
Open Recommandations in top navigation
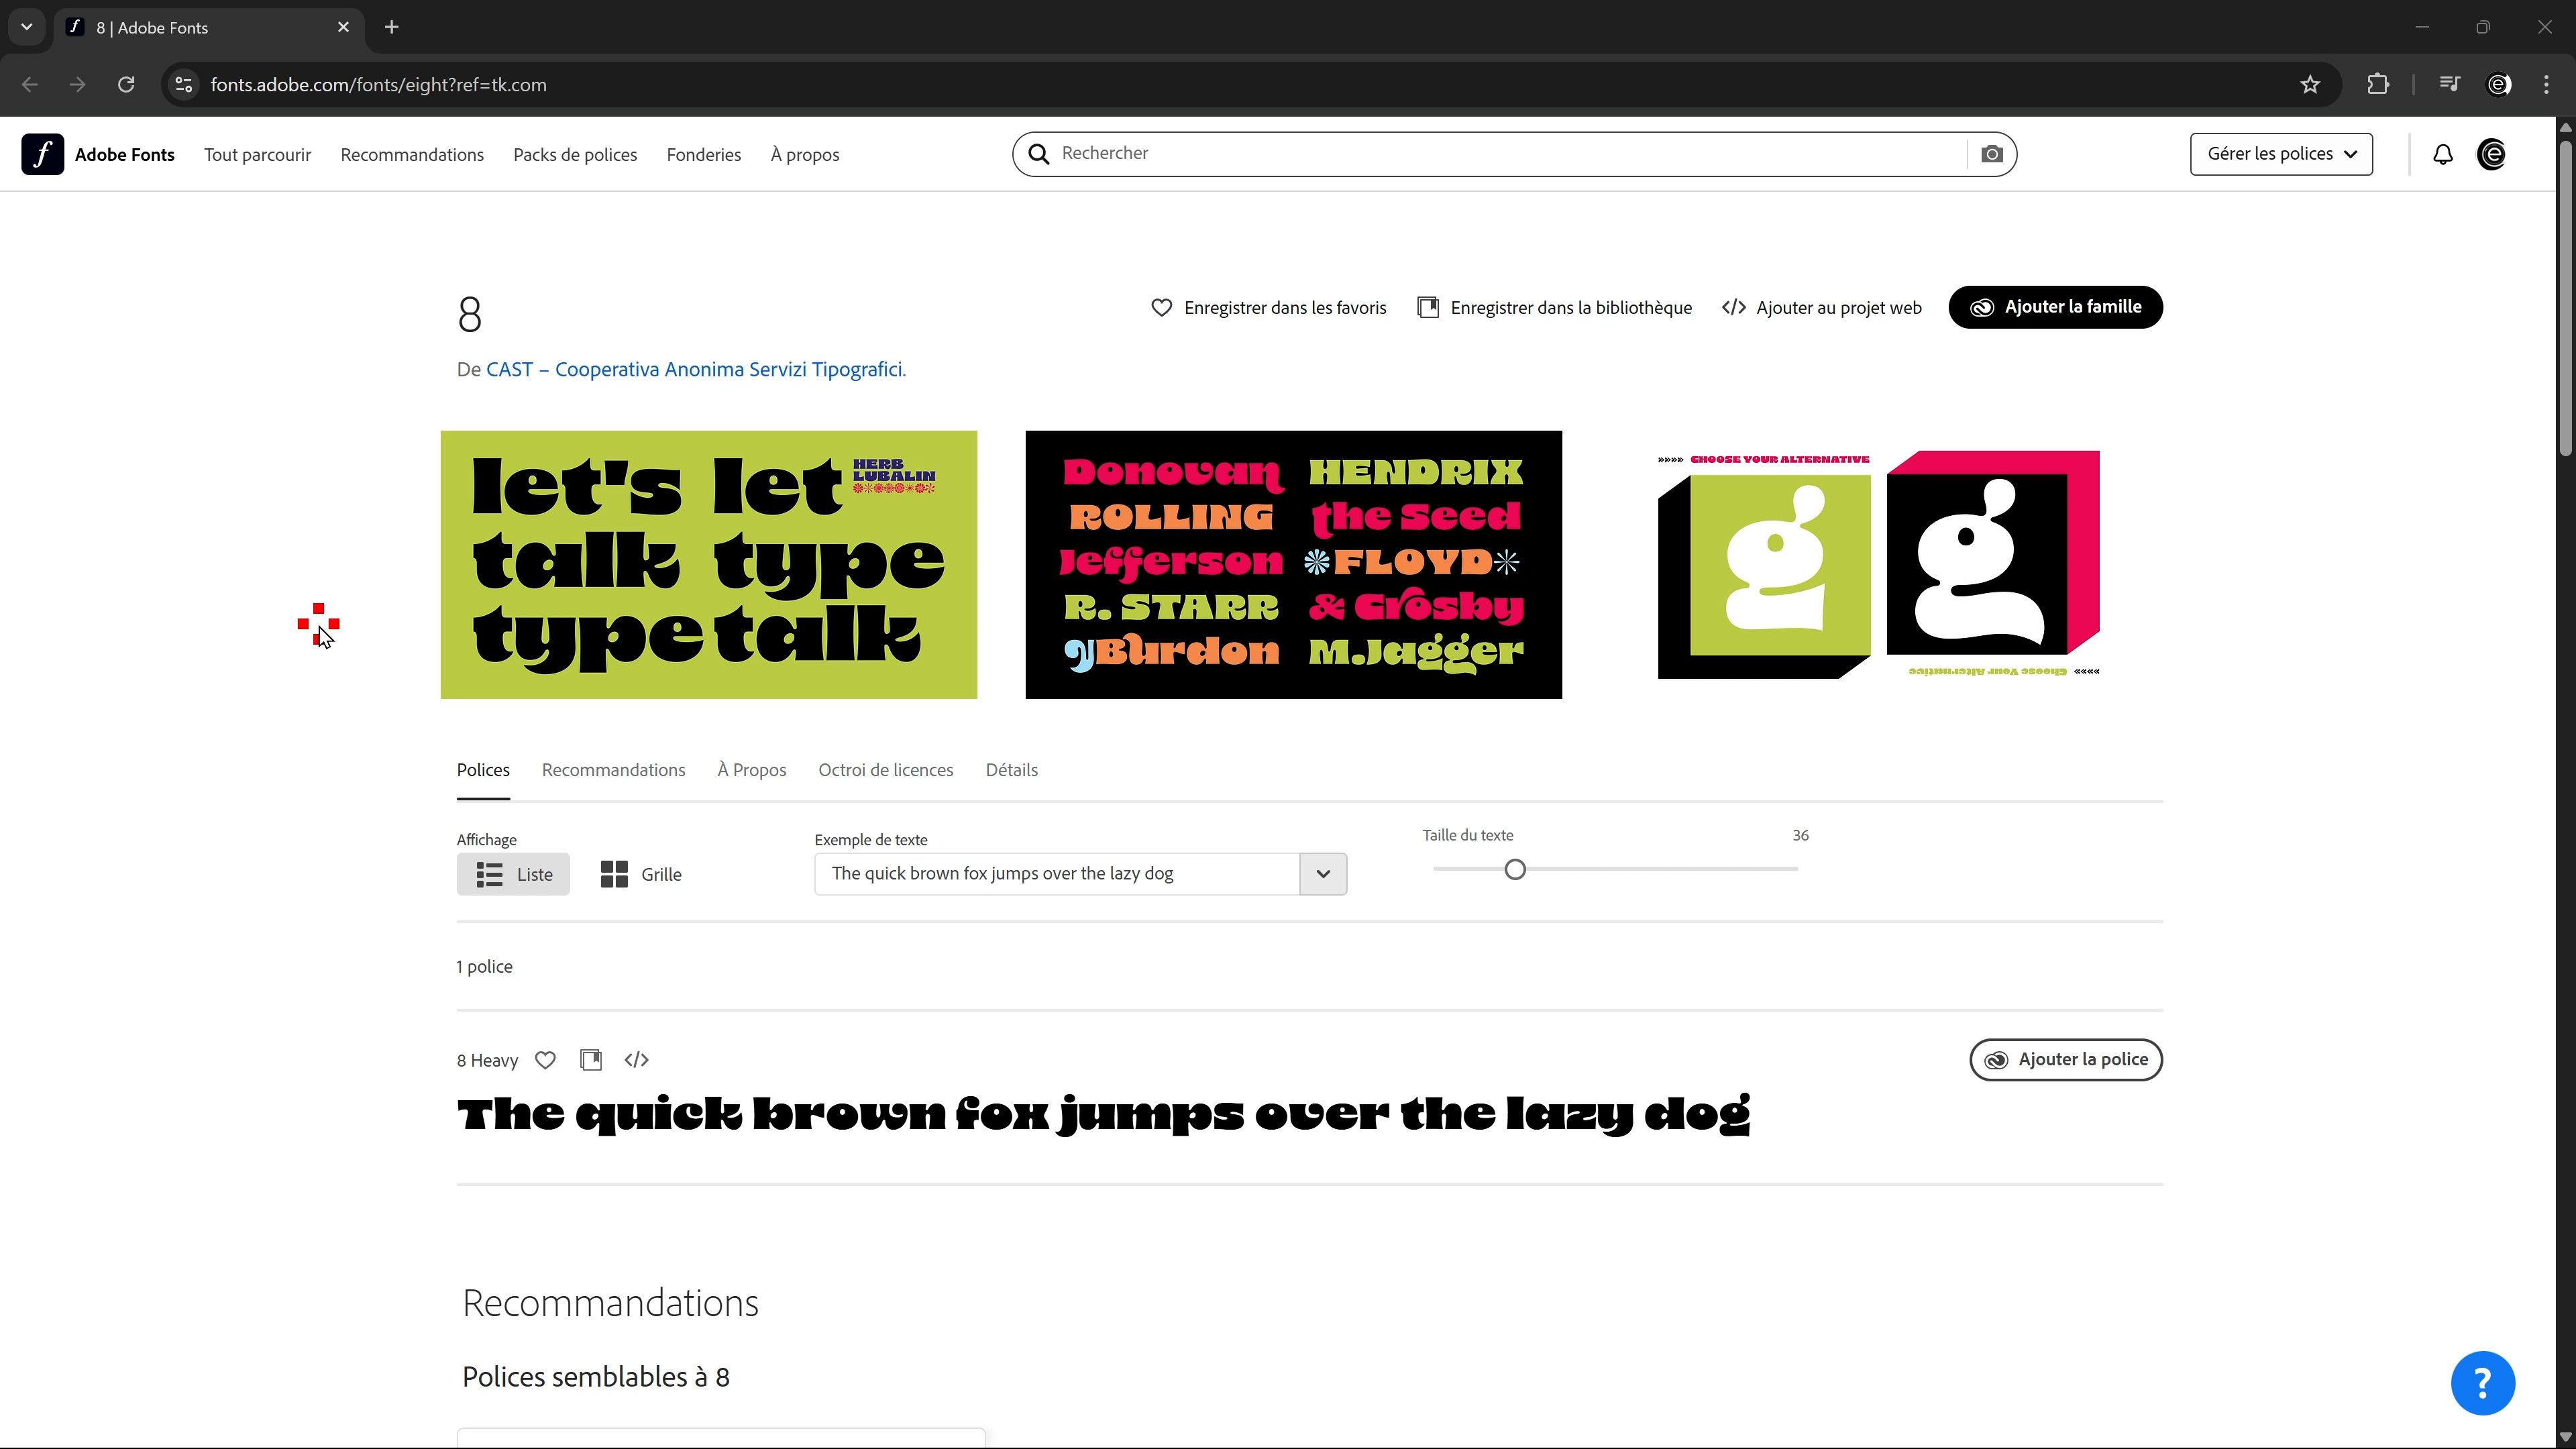(412, 155)
